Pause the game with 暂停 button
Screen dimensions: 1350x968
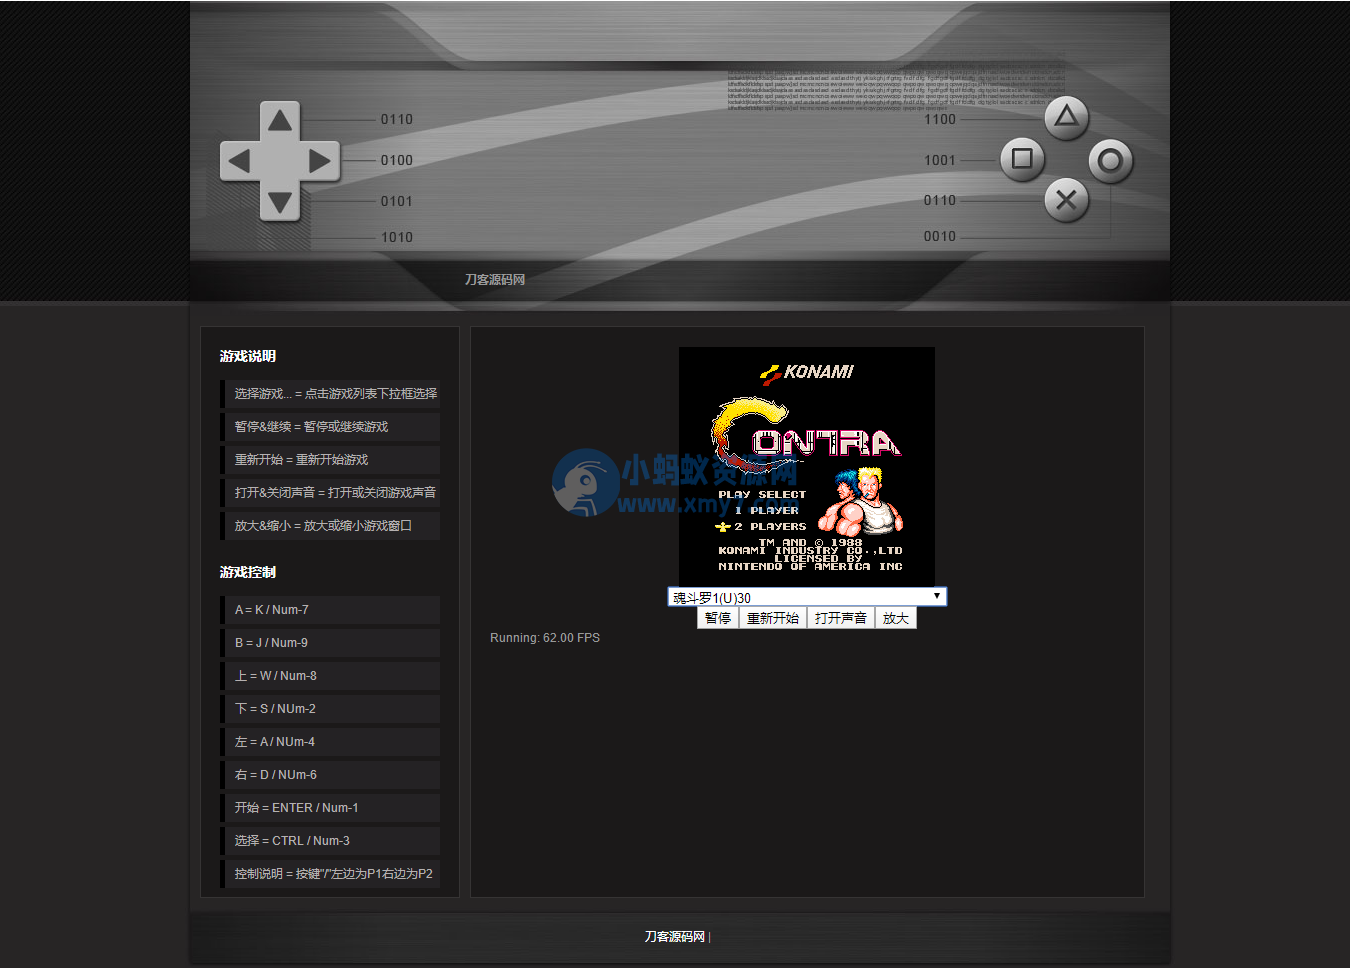(x=717, y=618)
